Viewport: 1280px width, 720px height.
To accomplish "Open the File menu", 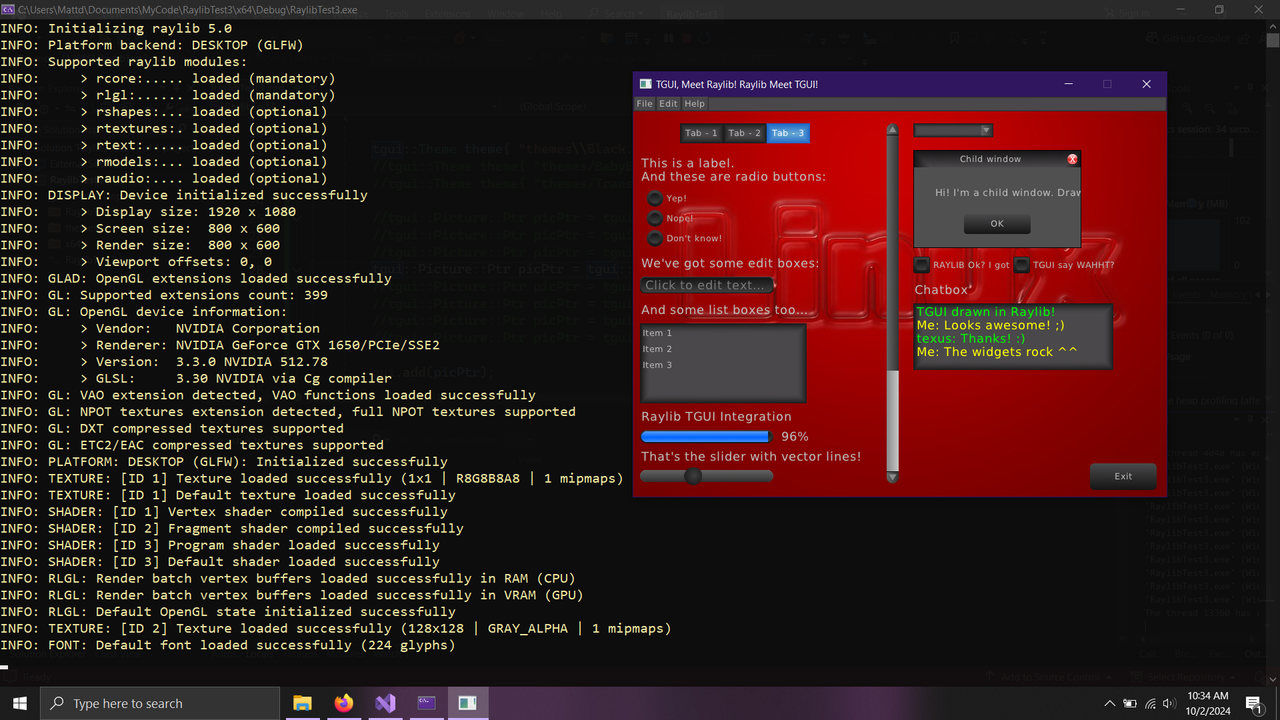I will pyautogui.click(x=644, y=104).
